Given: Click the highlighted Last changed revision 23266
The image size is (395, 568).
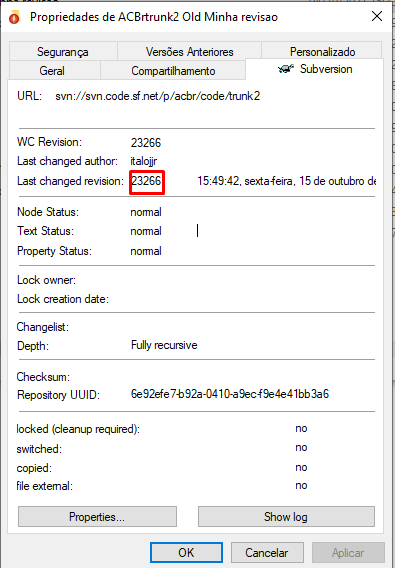Looking at the screenshot, I should tap(146, 180).
